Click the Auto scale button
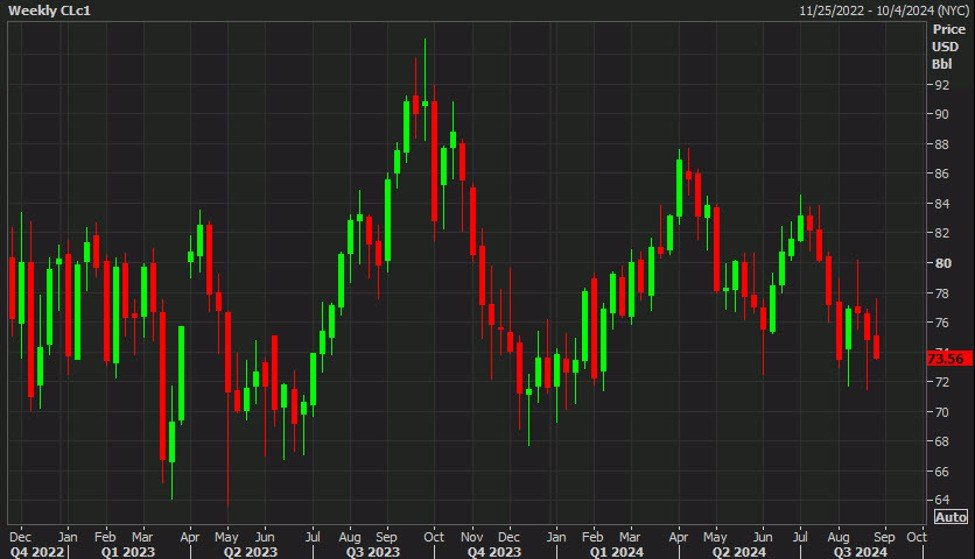 click(949, 517)
